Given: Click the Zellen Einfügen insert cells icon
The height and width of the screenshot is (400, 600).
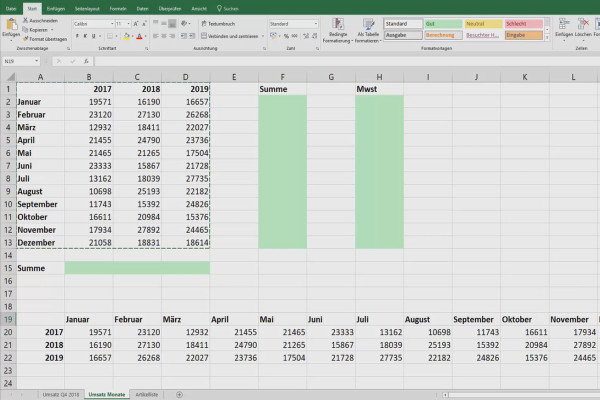Looking at the screenshot, I should pyautogui.click(x=564, y=24).
